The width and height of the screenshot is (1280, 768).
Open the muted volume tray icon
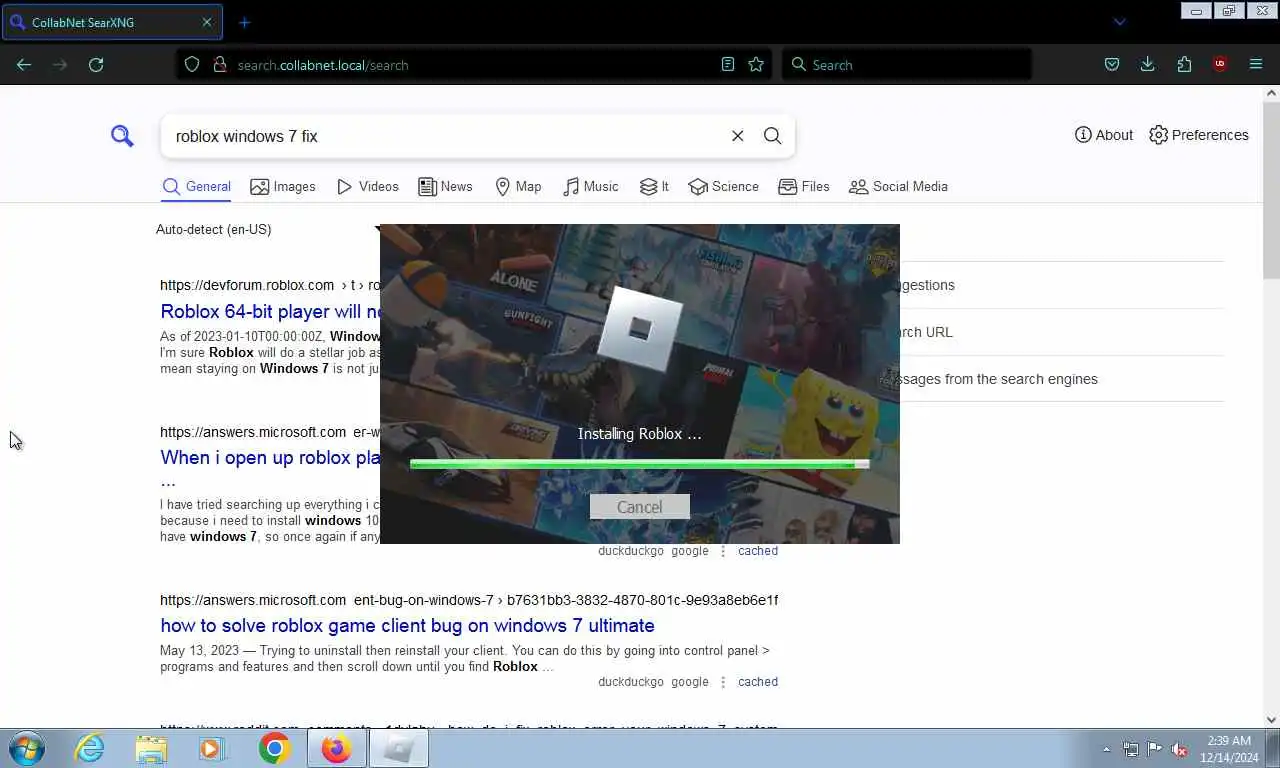(1180, 749)
